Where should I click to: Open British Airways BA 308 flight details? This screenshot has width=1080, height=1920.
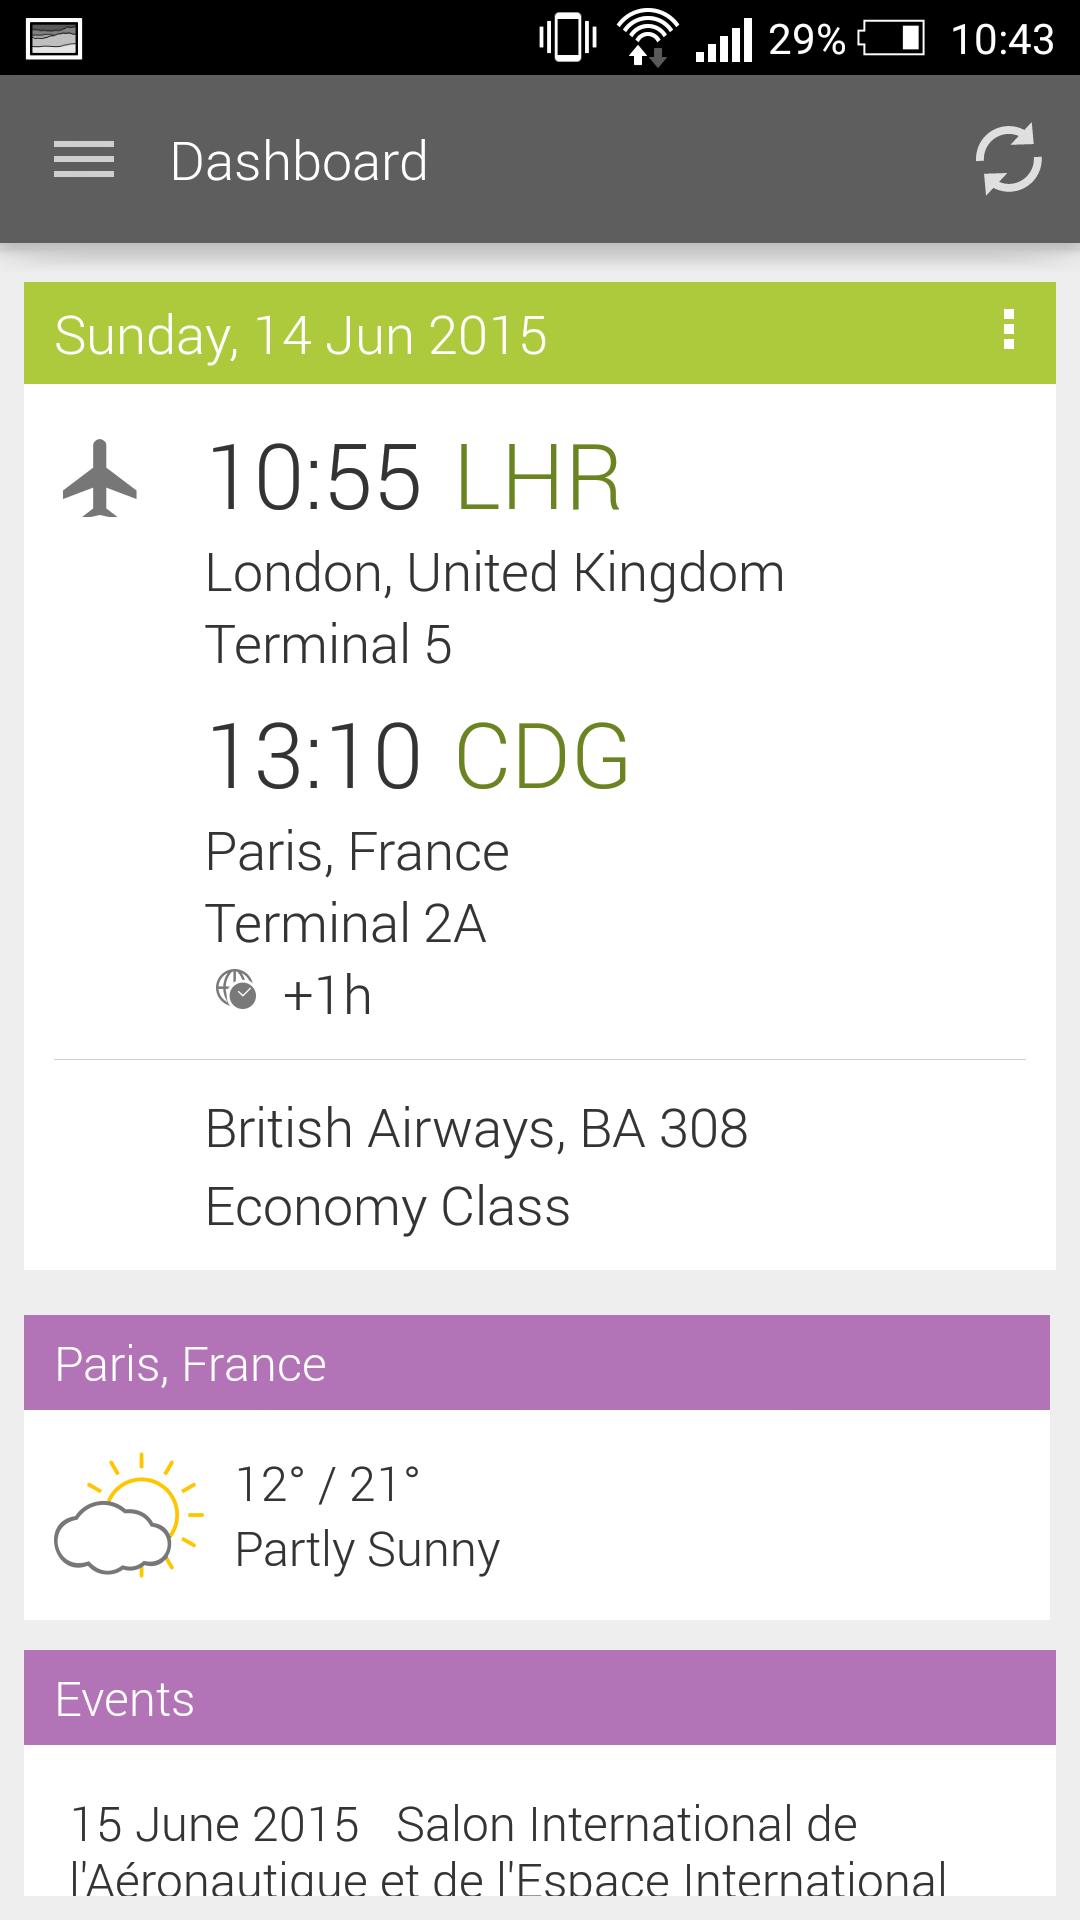[x=476, y=1129]
